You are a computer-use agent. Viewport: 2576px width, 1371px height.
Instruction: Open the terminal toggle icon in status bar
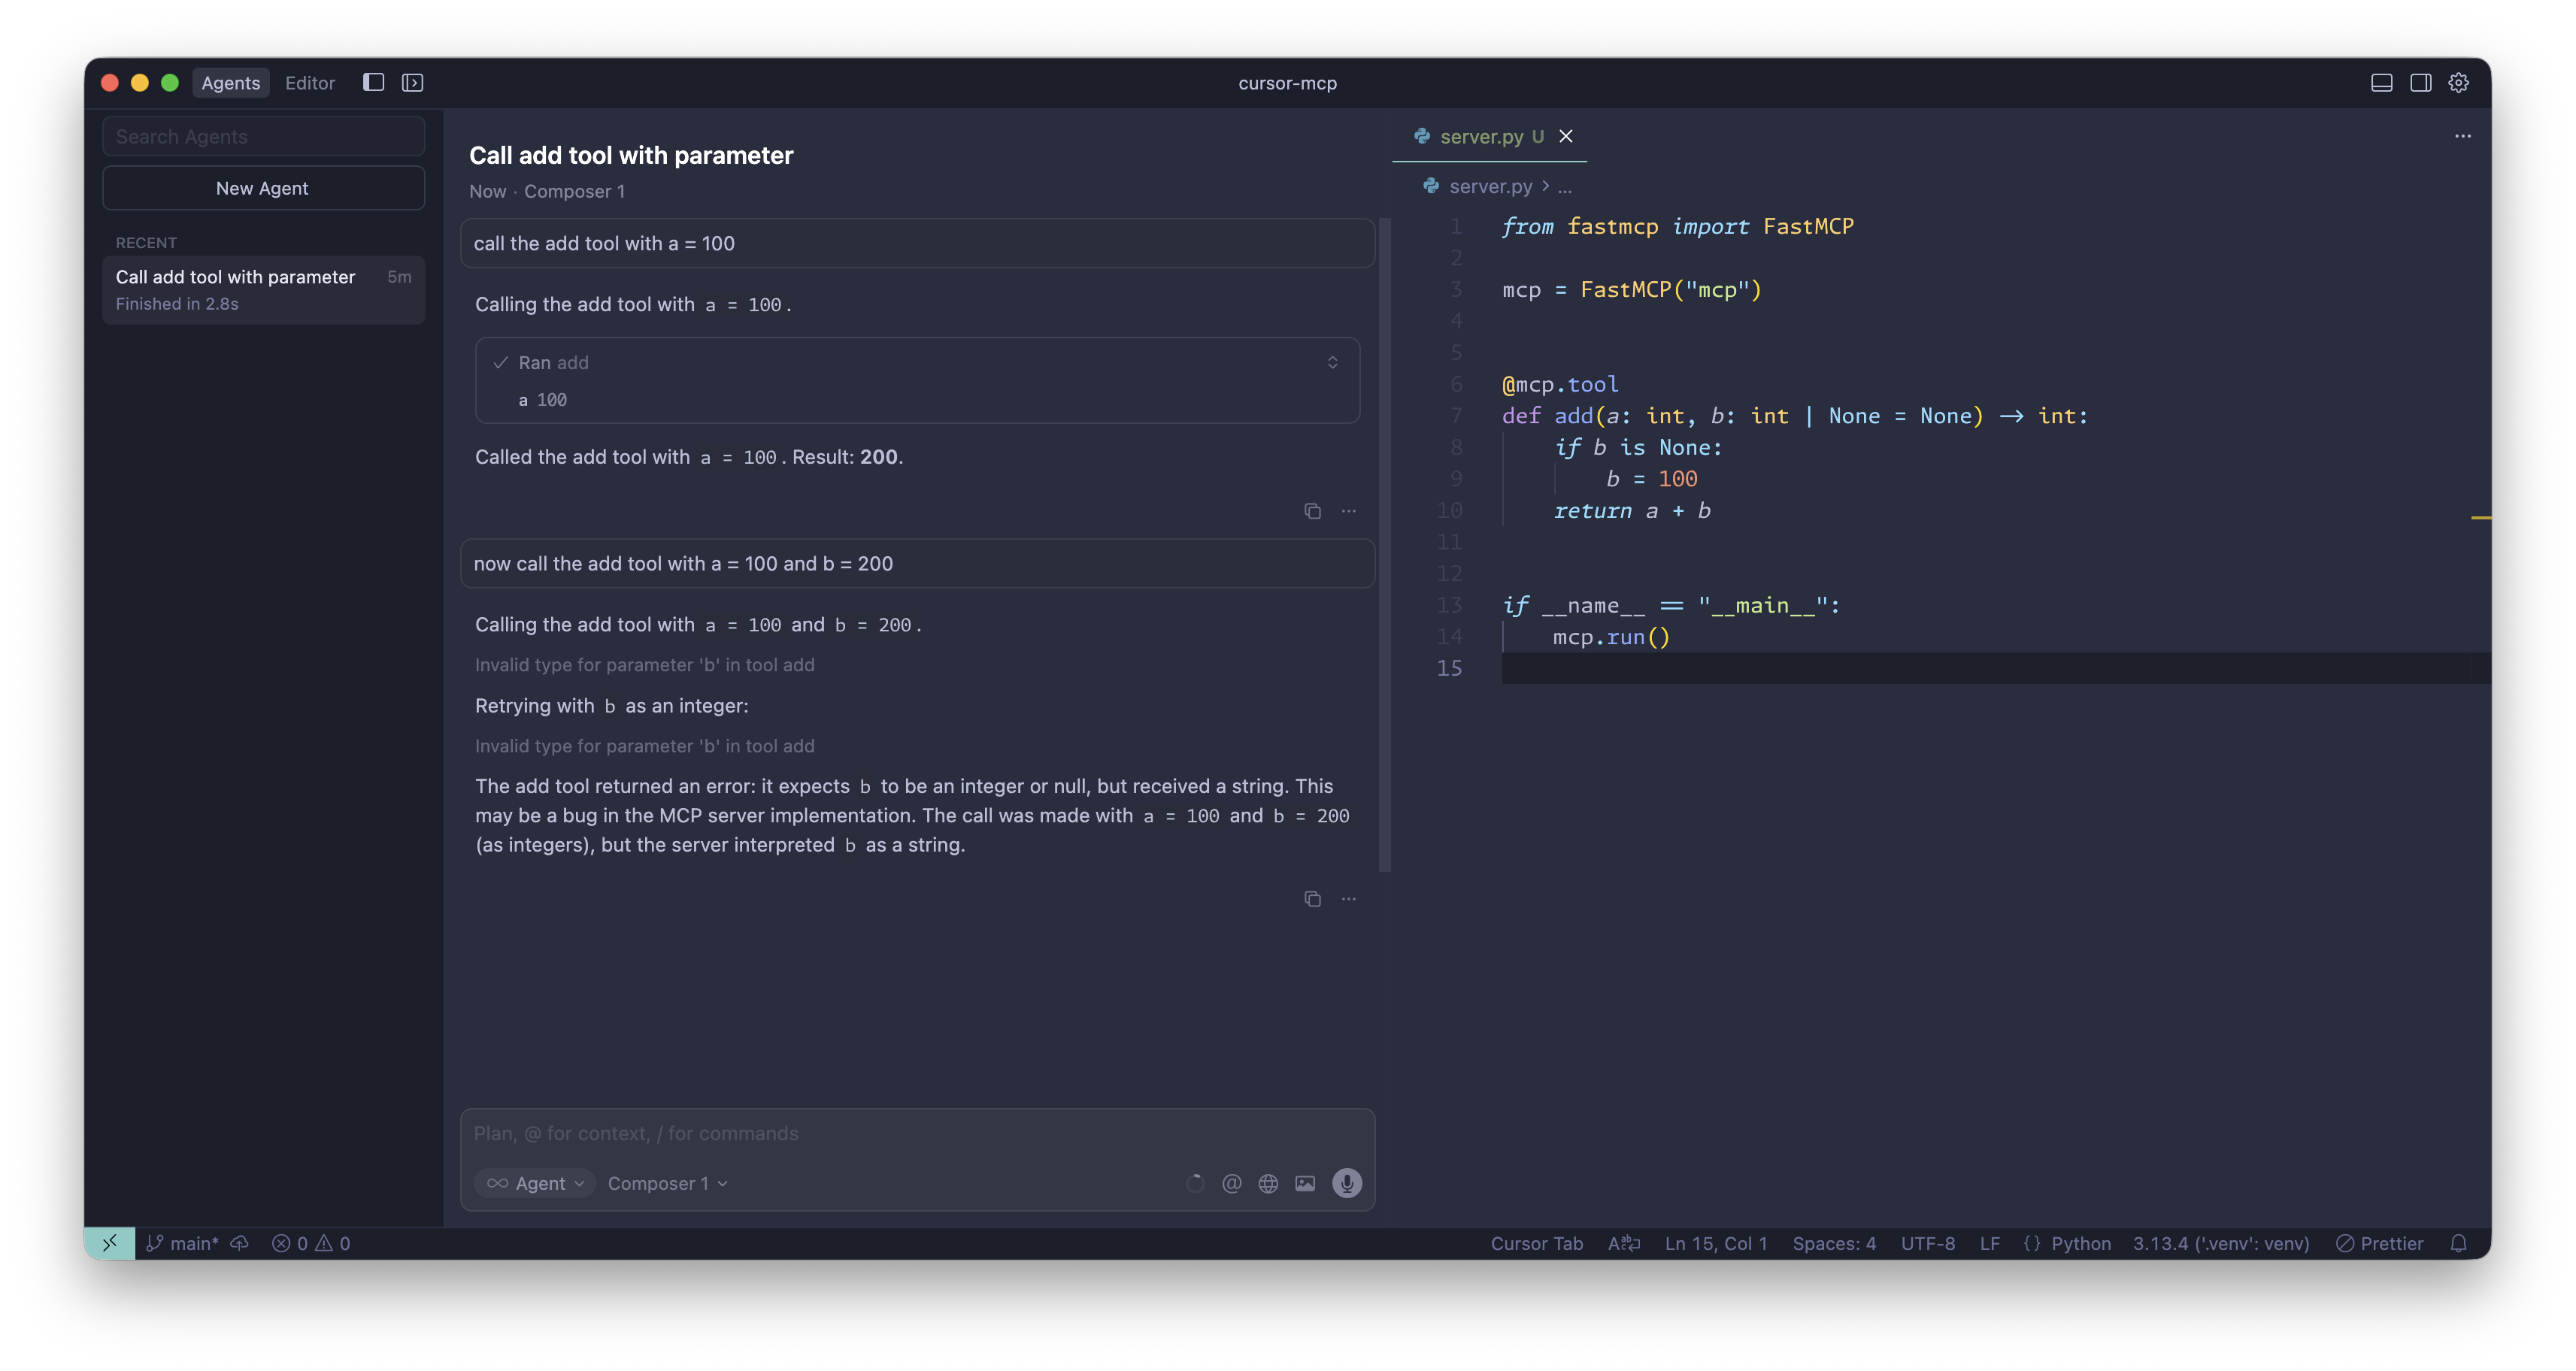110,1243
